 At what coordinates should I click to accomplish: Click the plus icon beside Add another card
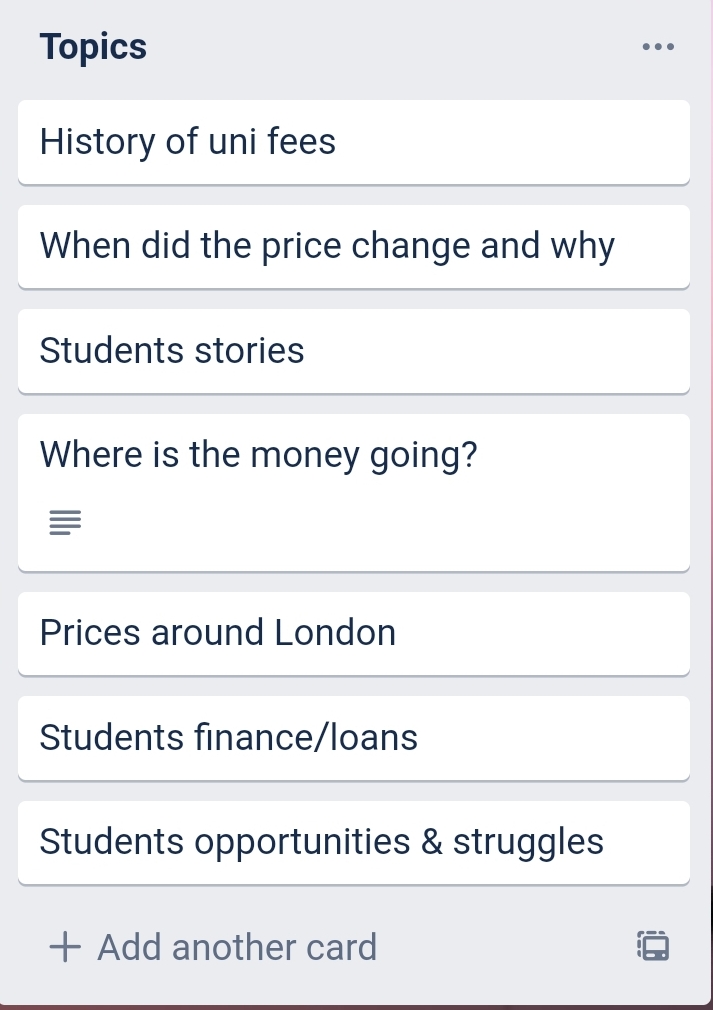coord(65,947)
